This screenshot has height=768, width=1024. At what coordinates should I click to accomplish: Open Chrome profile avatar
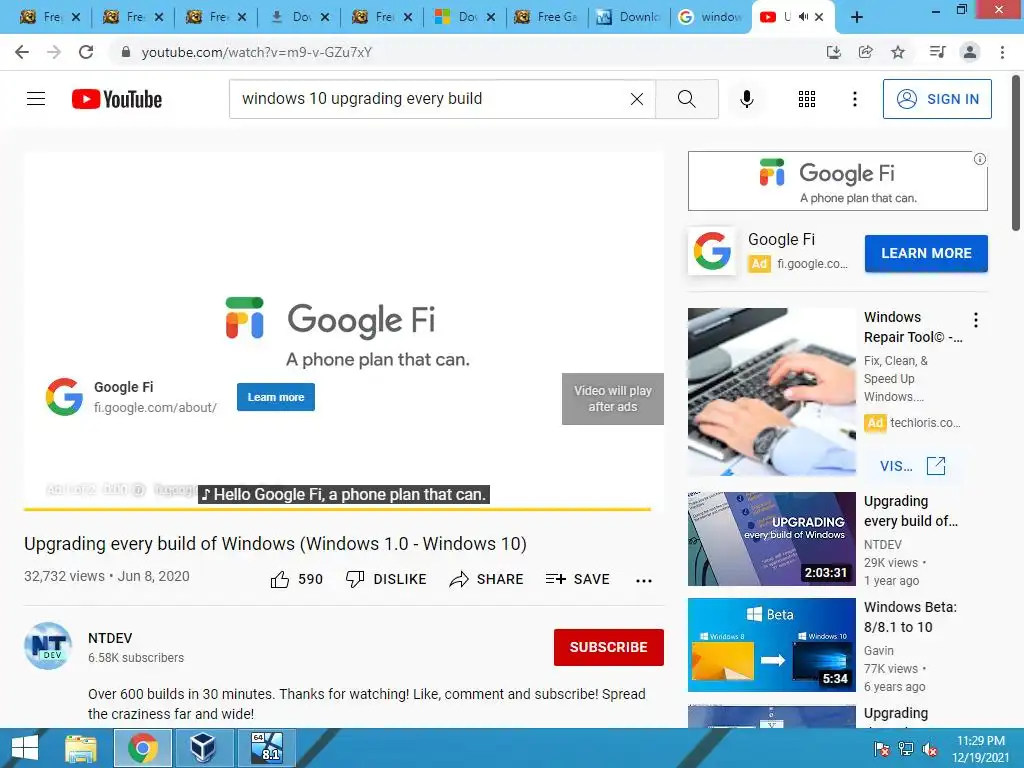pos(970,52)
